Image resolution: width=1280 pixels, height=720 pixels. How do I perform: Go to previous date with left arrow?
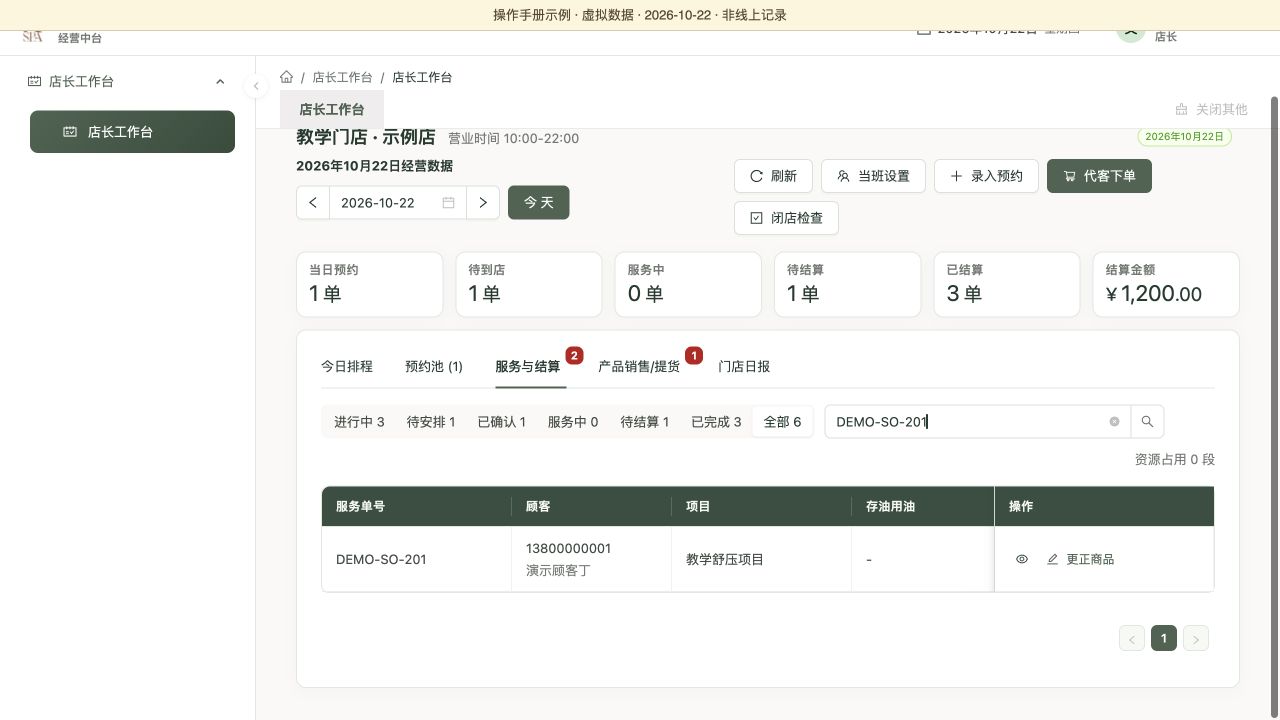point(313,203)
